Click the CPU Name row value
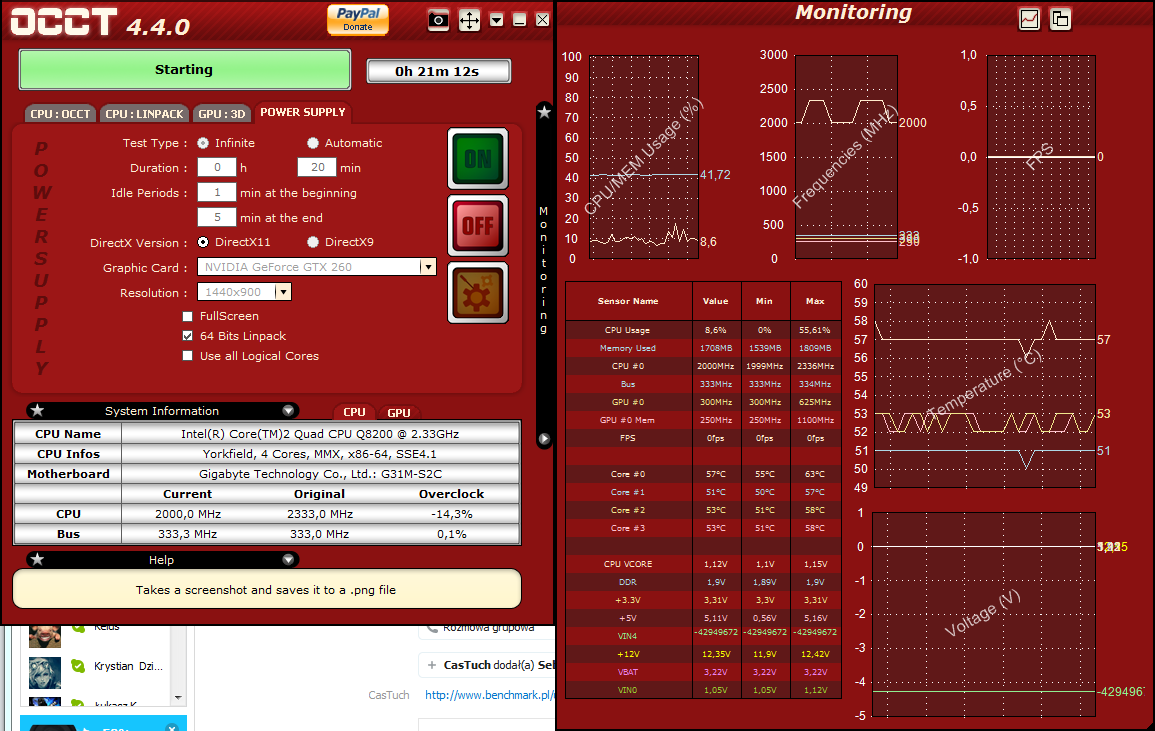 click(x=320, y=434)
